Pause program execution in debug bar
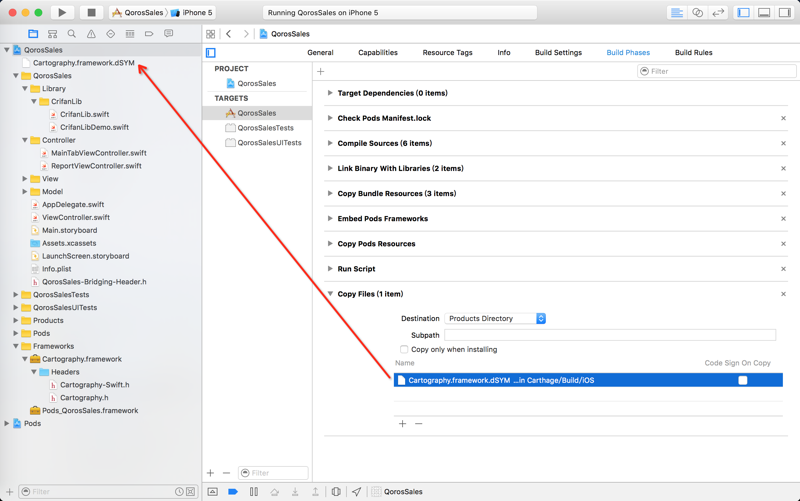 [254, 492]
